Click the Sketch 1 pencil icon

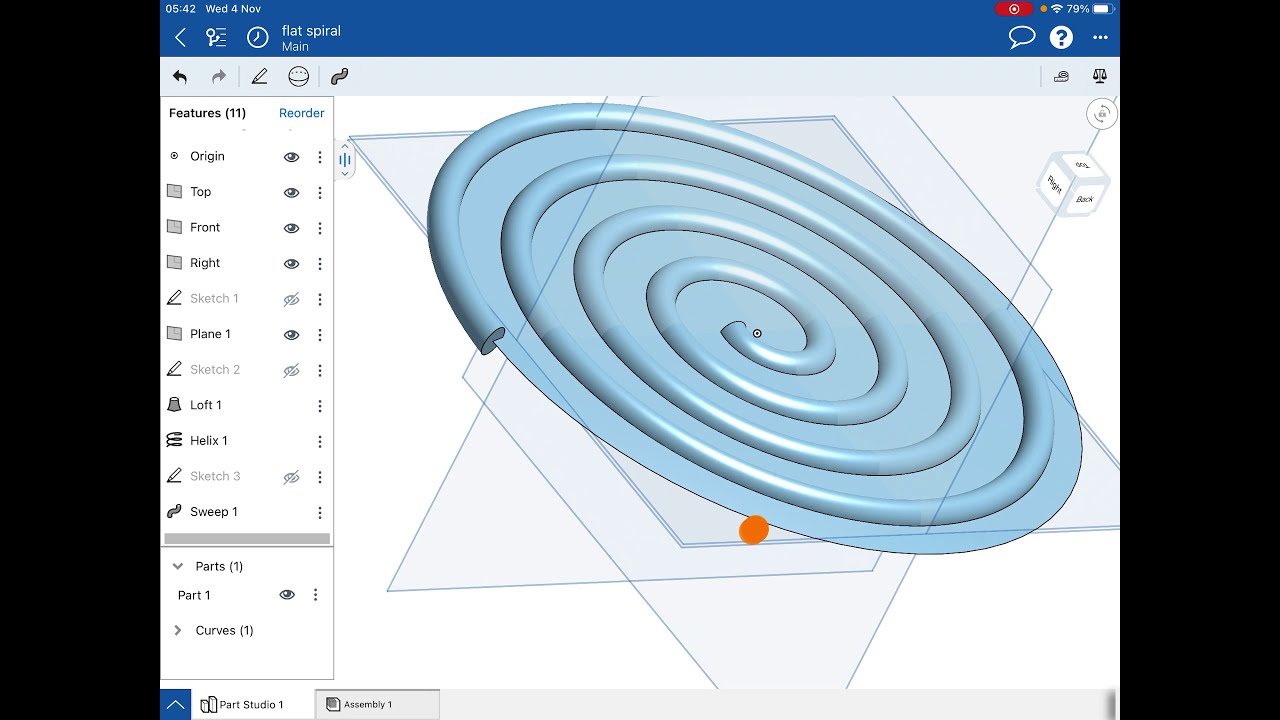[x=174, y=298]
